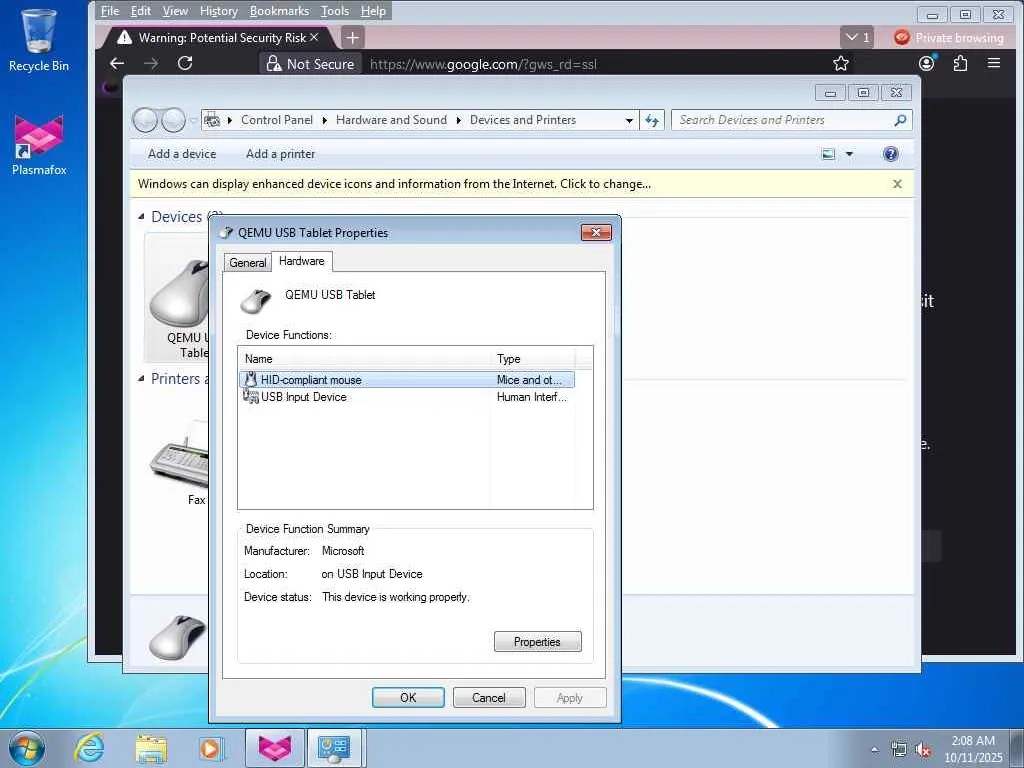Click the network tray icon
The height and width of the screenshot is (768, 1024).
coord(899,750)
